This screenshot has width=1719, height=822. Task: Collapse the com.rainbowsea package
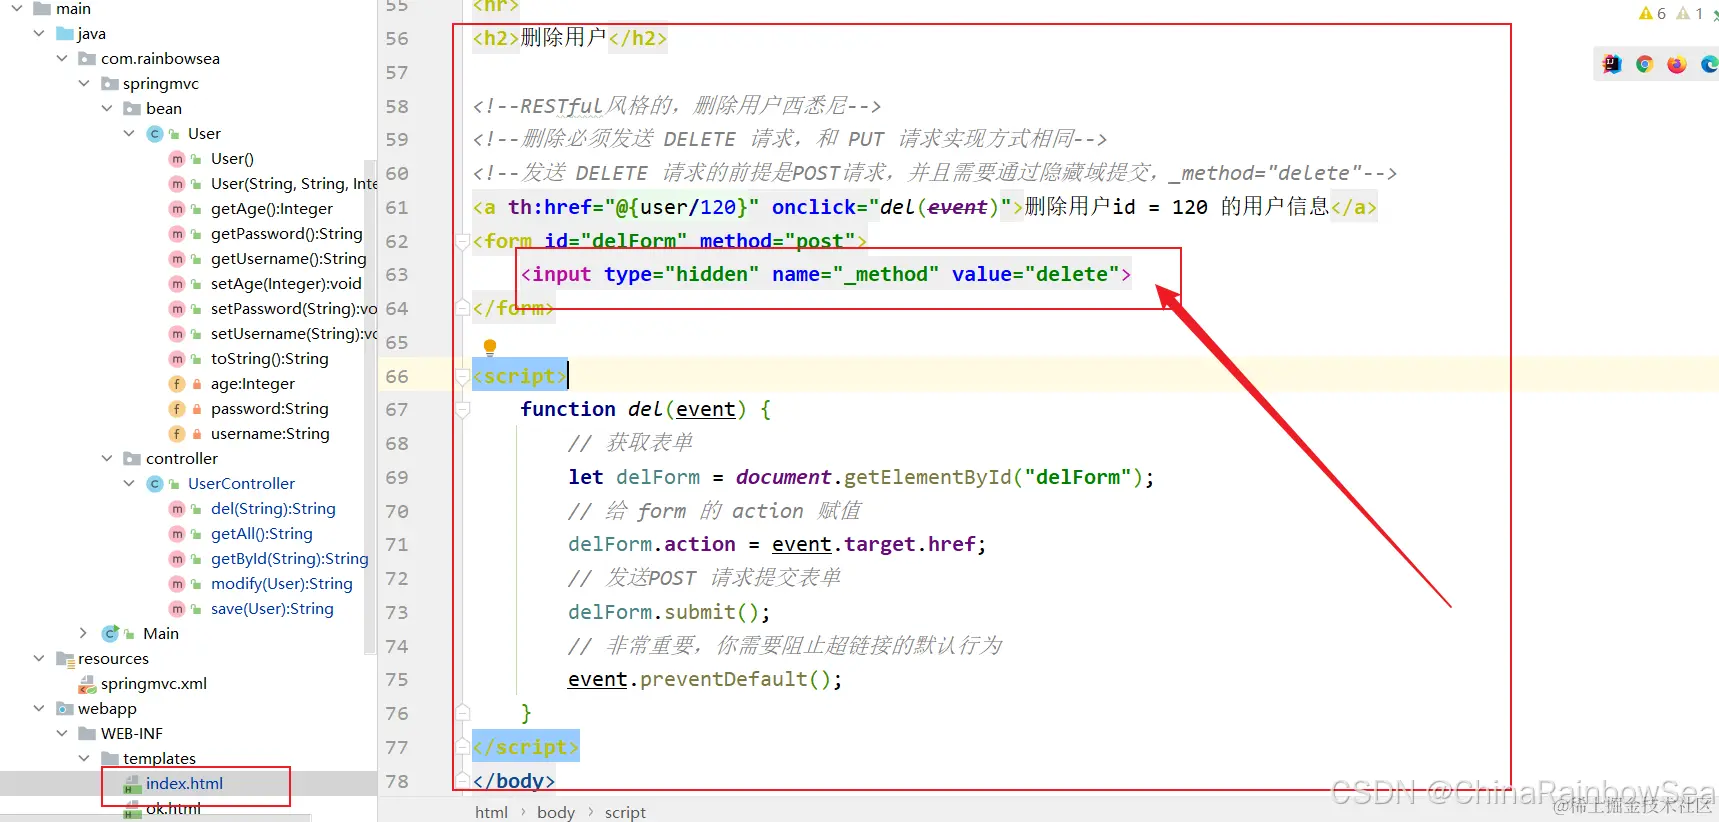click(62, 58)
